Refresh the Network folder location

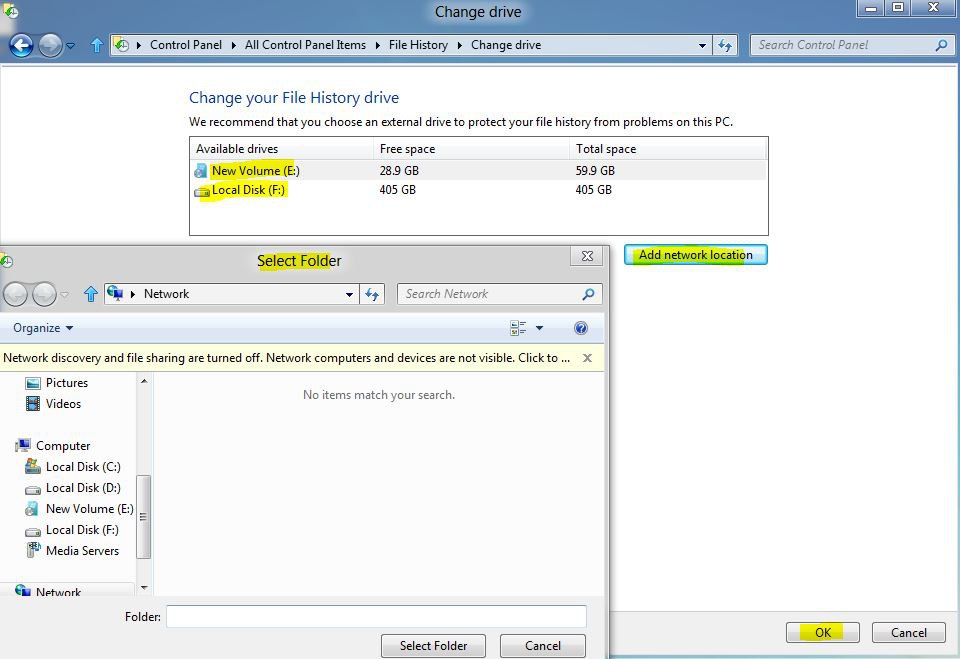click(x=372, y=294)
